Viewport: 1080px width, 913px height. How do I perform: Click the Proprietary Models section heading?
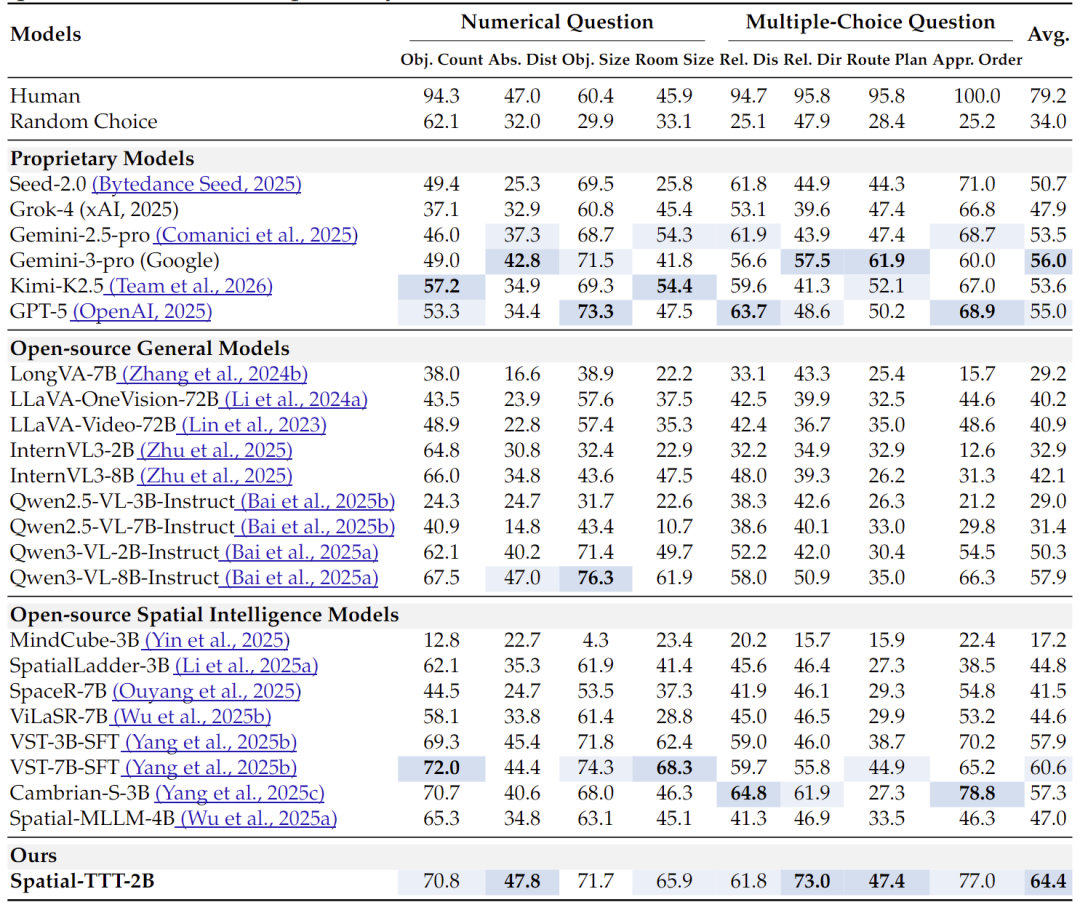tap(102, 159)
